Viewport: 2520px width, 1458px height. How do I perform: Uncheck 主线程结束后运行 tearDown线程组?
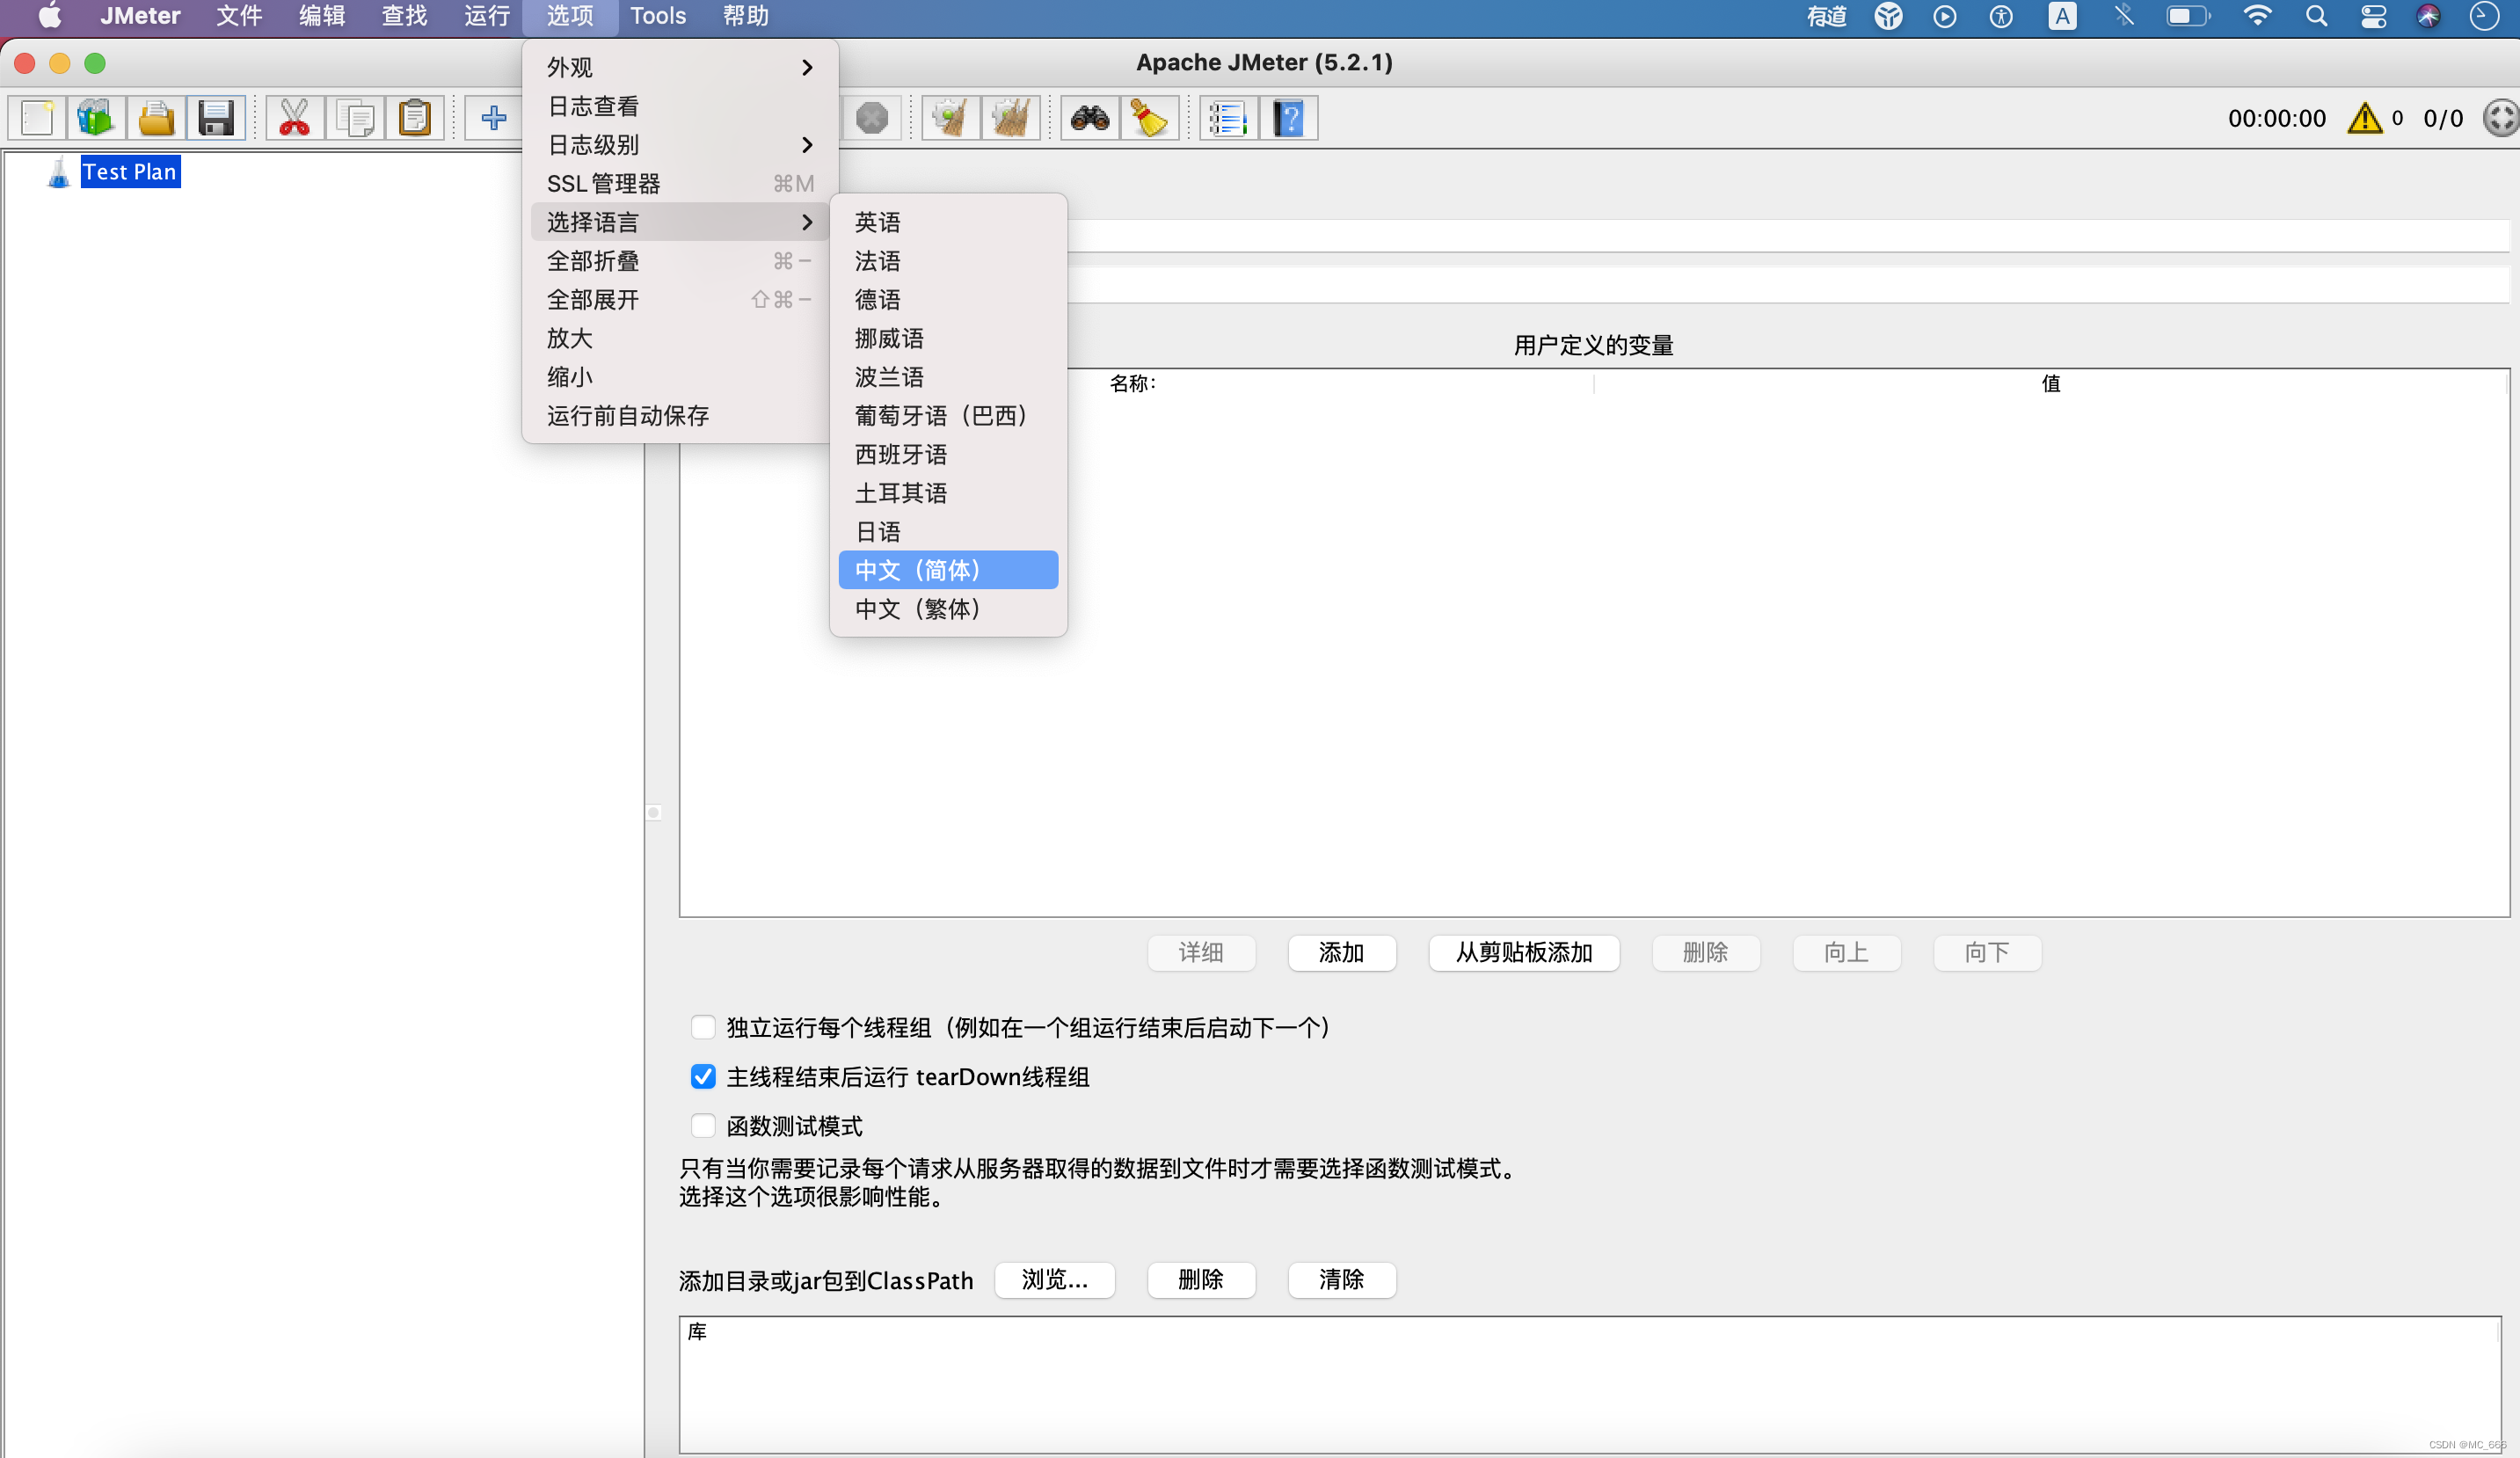pyautogui.click(x=703, y=1076)
